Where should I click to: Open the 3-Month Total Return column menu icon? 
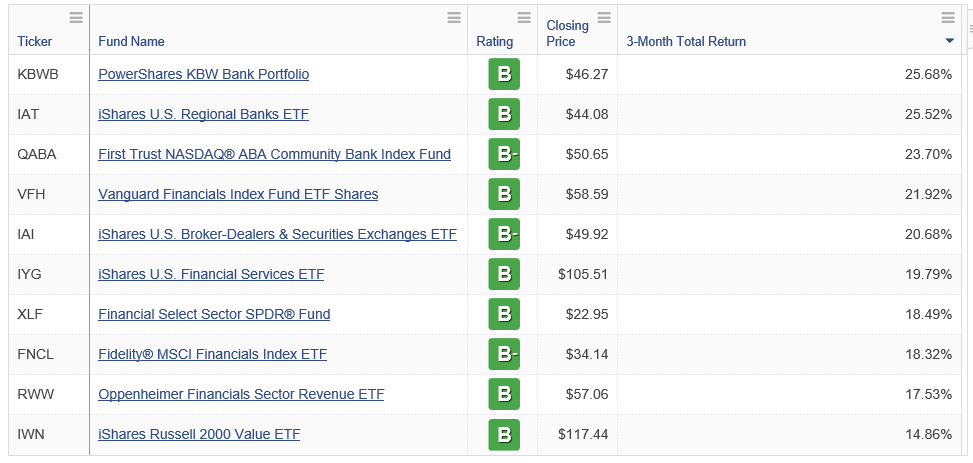pos(948,17)
